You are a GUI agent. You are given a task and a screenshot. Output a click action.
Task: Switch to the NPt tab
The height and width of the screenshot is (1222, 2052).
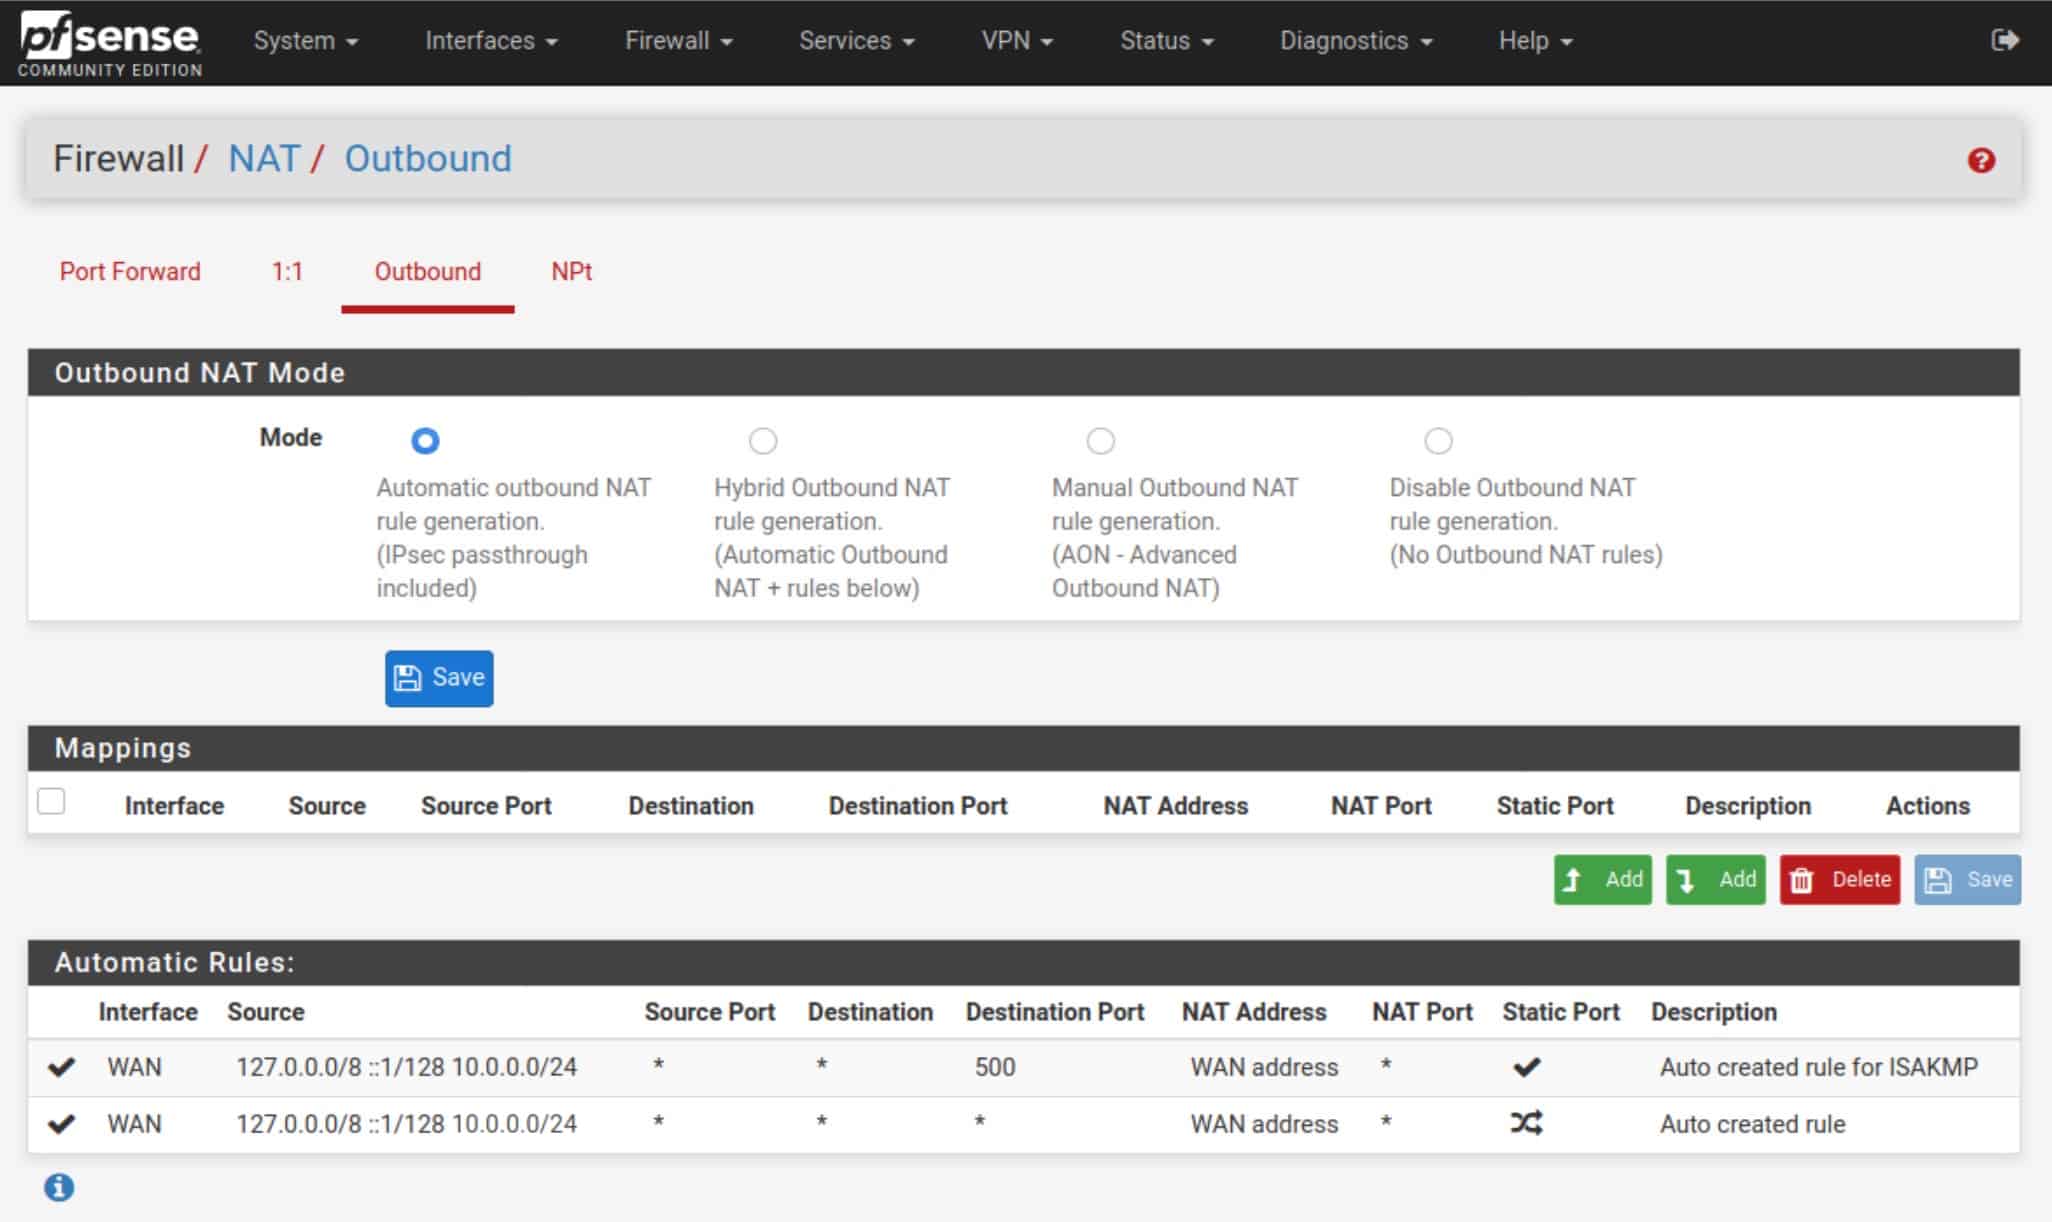click(571, 271)
